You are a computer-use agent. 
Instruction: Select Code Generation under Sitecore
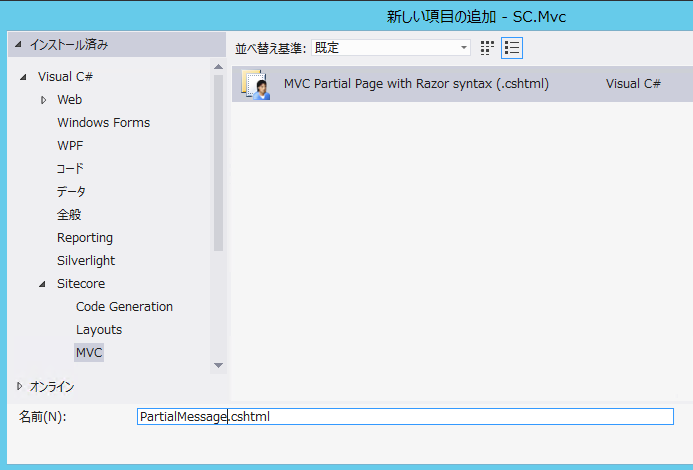[124, 306]
